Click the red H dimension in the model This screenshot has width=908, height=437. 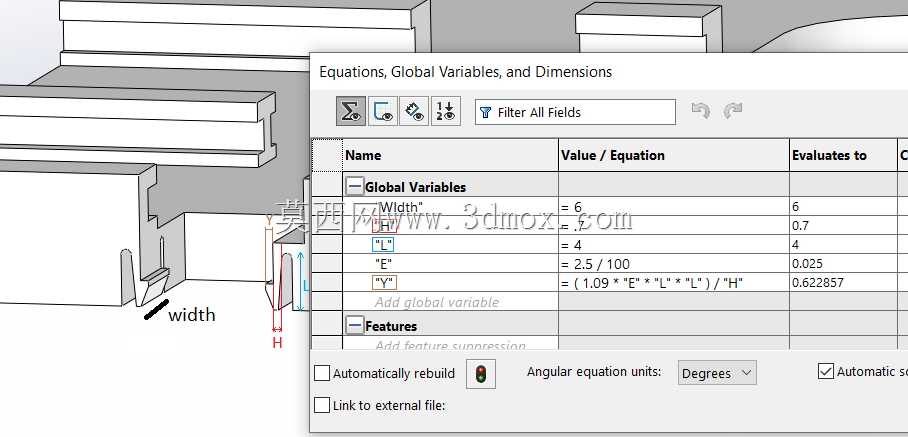(277, 343)
